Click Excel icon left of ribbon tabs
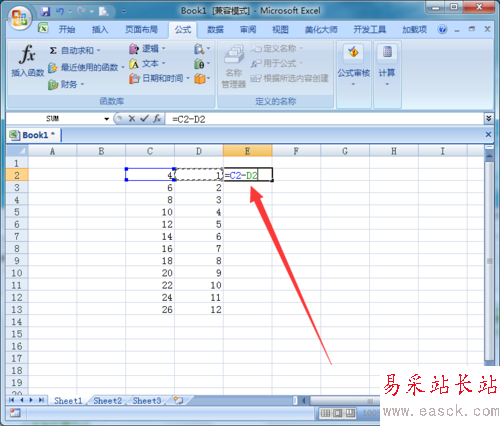Screen dimensions: 500x426 [x=43, y=28]
